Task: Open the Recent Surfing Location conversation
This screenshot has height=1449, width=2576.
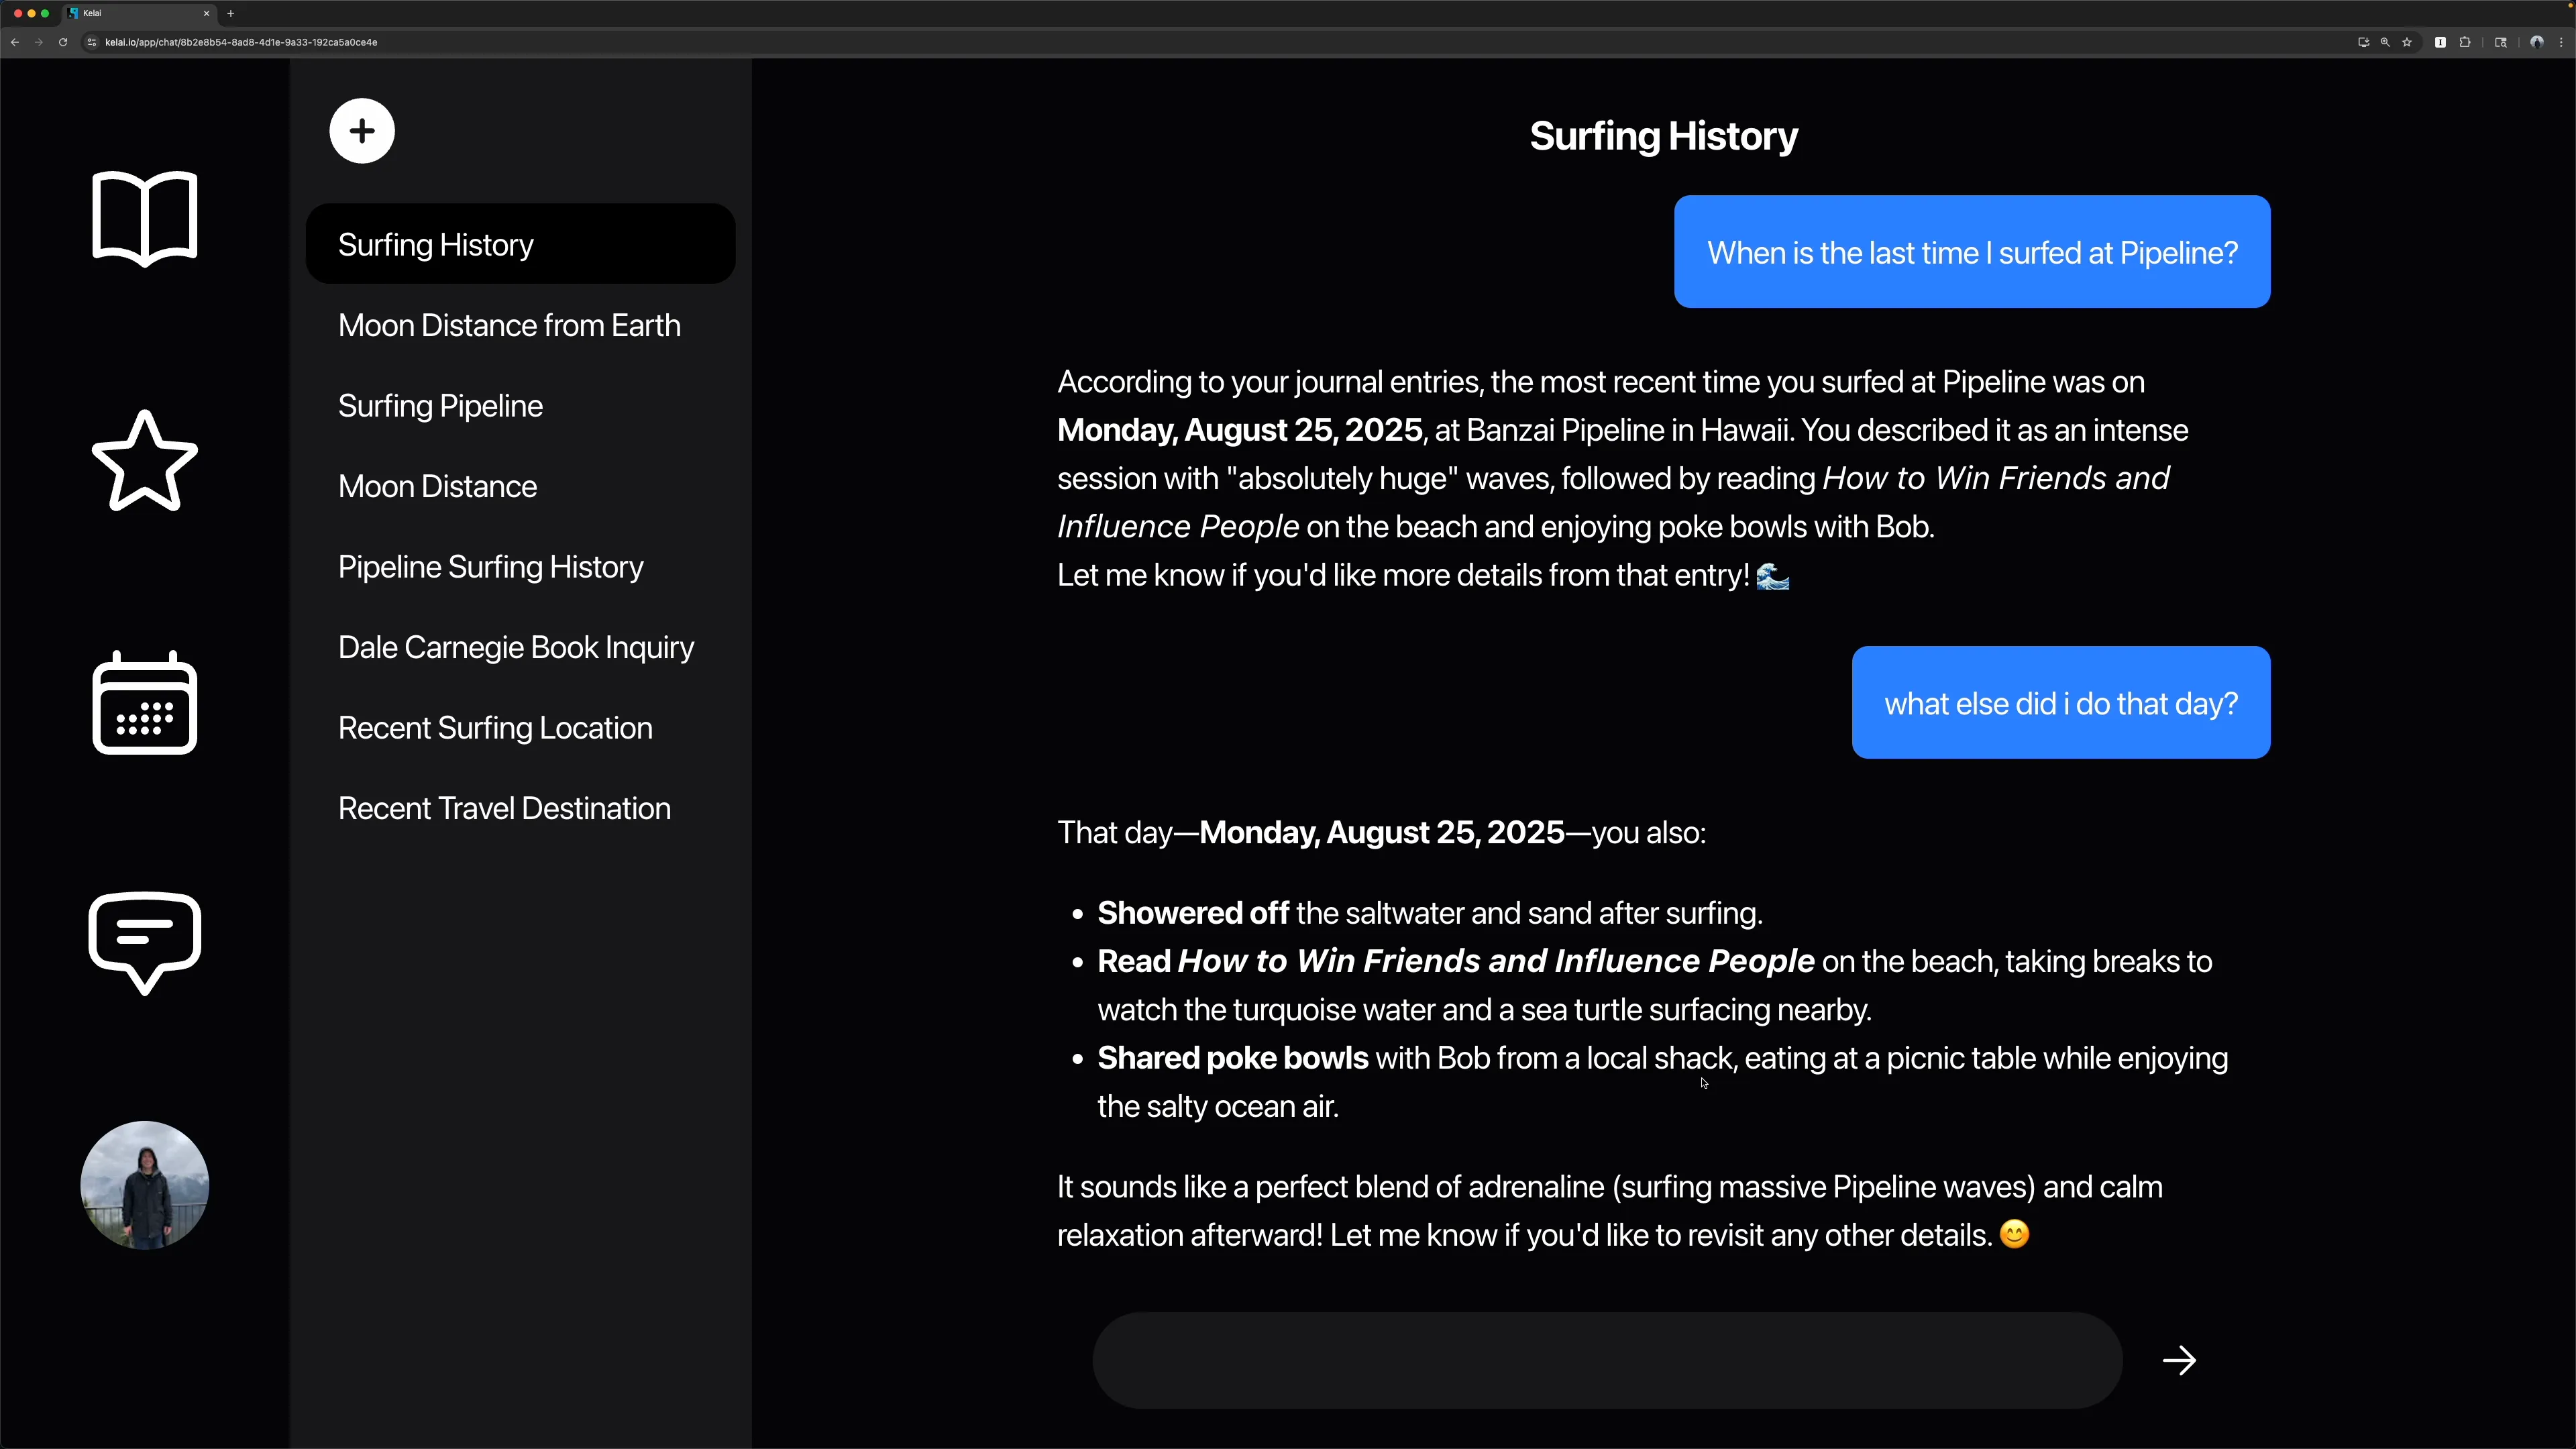Action: click(495, 728)
